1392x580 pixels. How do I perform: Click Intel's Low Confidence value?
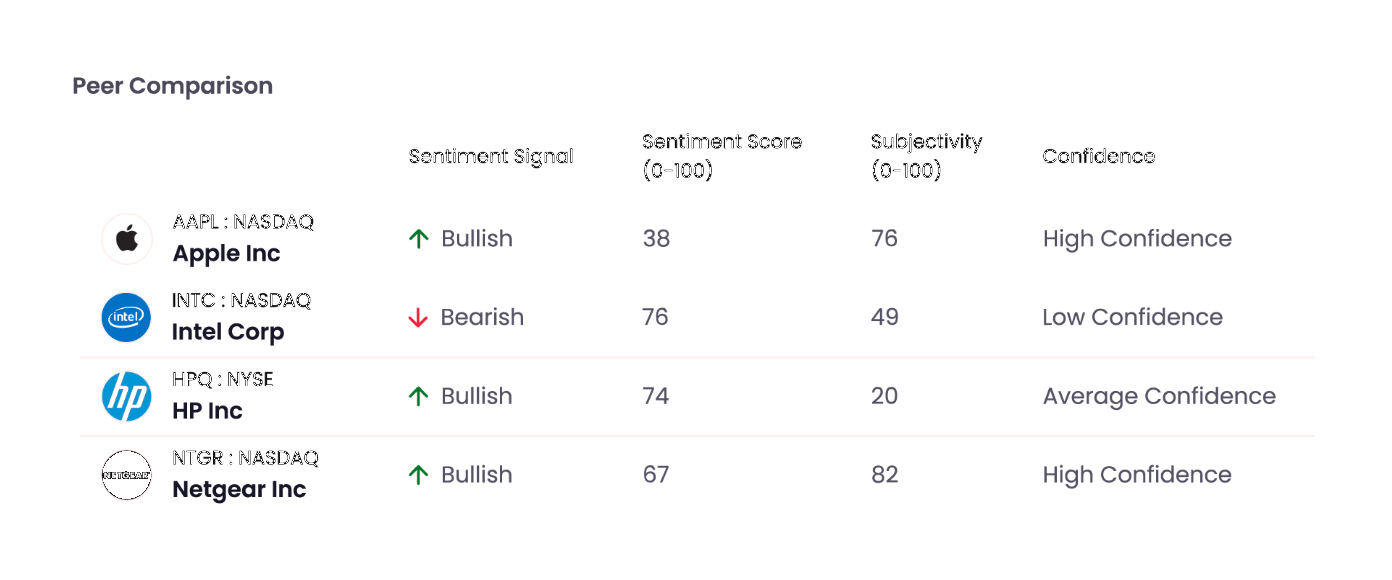[1133, 318]
